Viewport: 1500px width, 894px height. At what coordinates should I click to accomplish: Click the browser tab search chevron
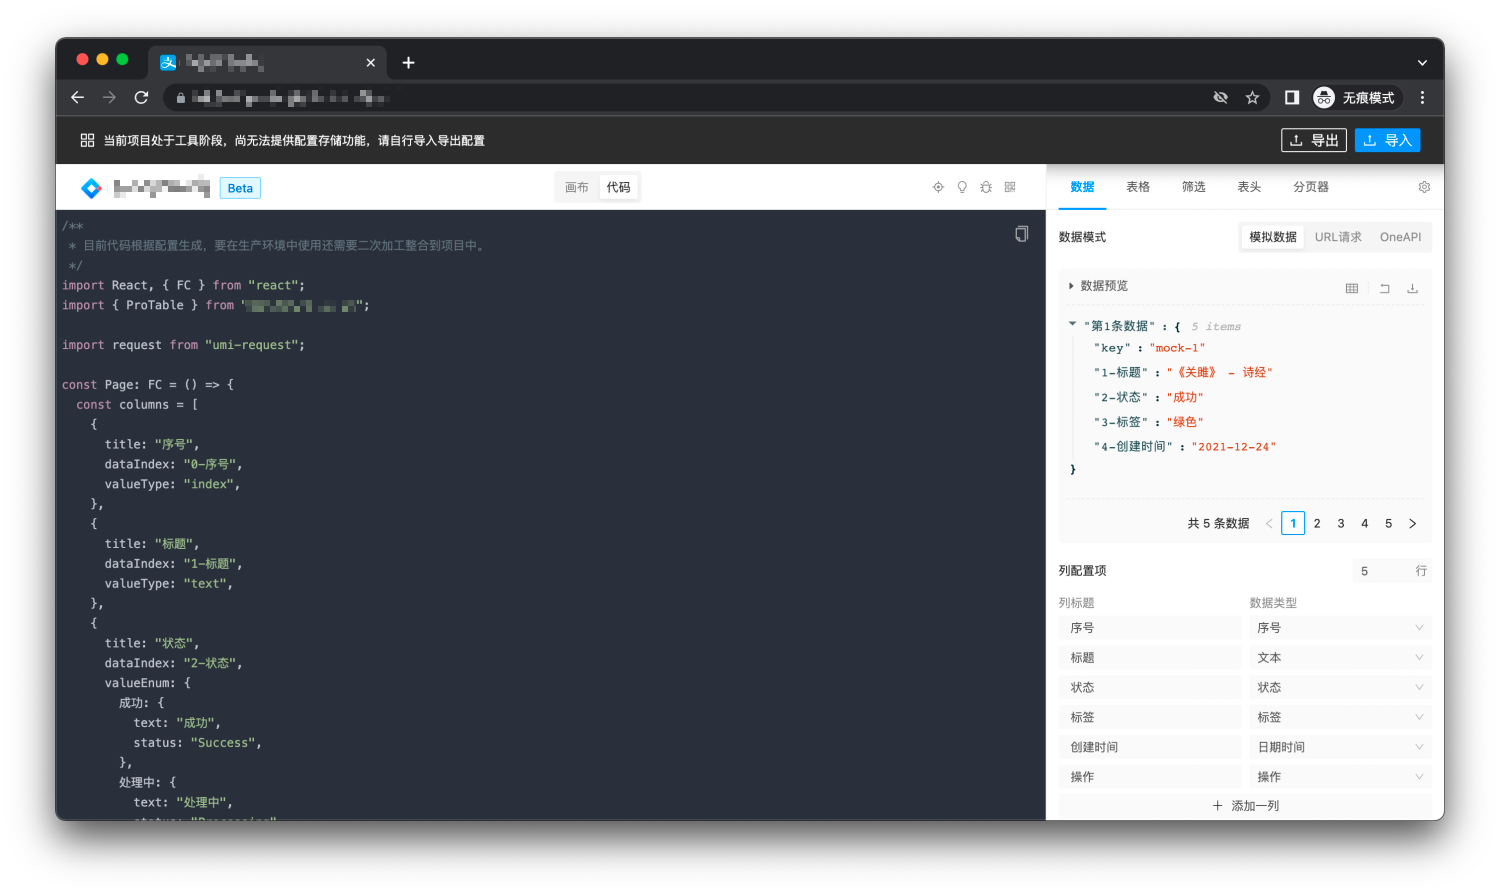(x=1422, y=62)
